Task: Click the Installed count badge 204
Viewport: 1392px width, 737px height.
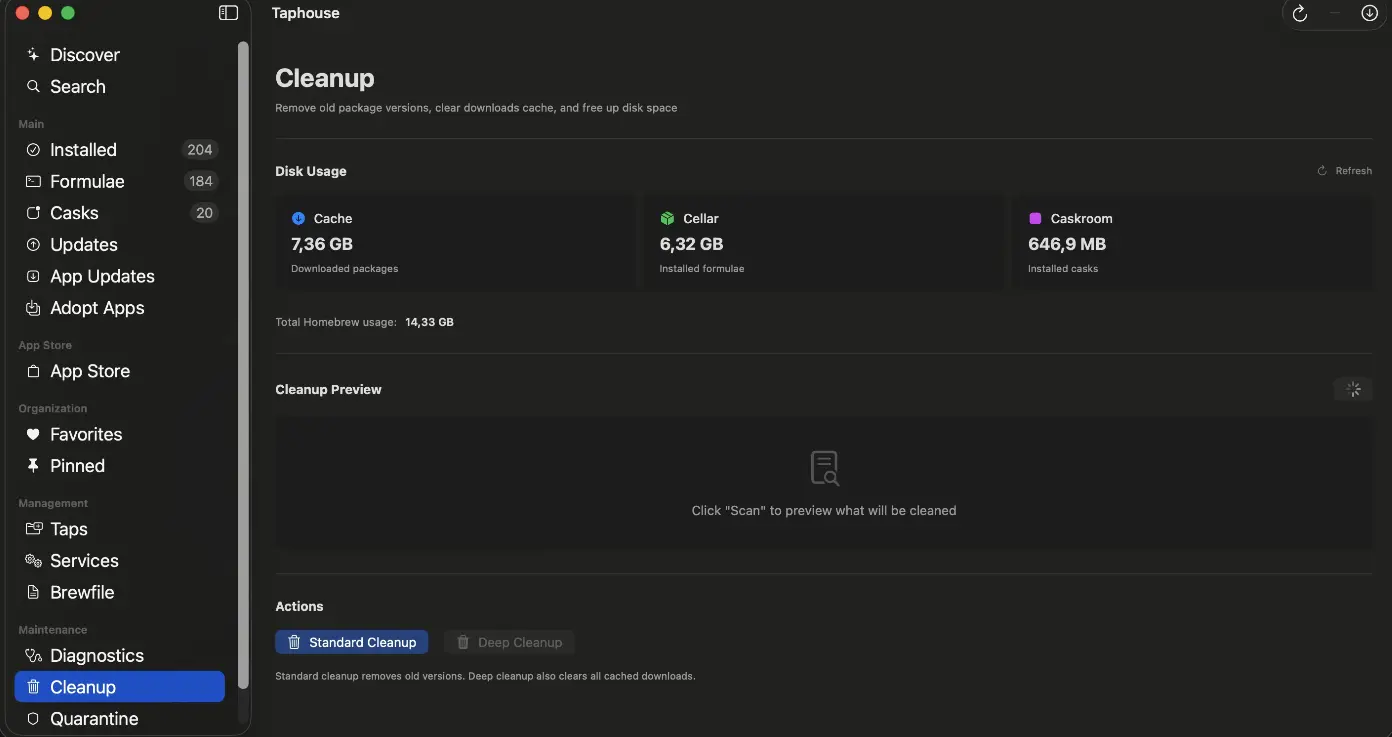Action: pos(200,150)
